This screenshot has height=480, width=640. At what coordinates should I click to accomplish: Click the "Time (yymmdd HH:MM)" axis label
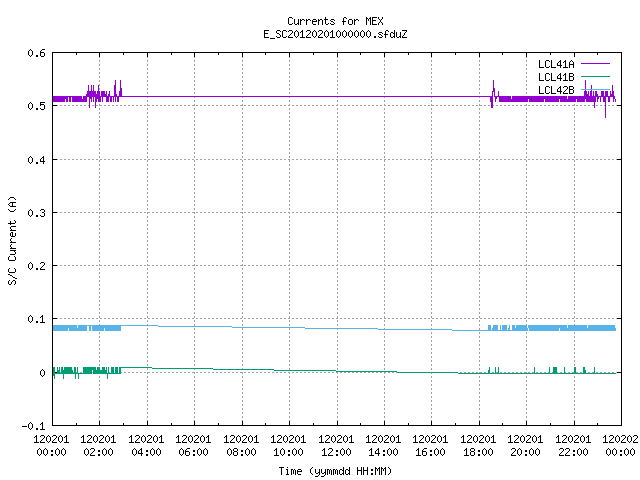pos(335,471)
